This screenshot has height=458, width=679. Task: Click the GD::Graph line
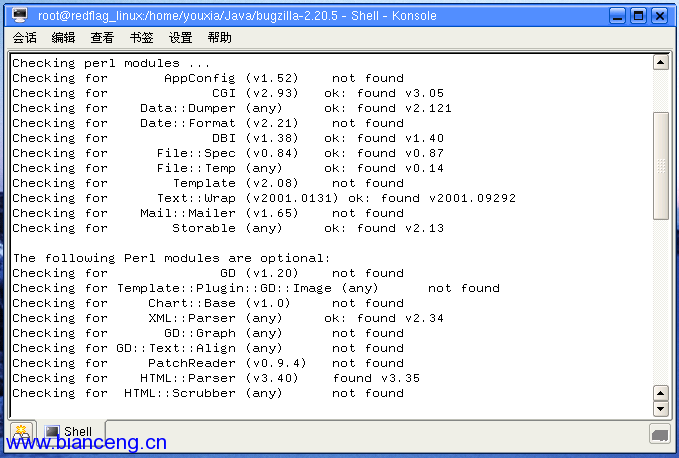click(208, 333)
